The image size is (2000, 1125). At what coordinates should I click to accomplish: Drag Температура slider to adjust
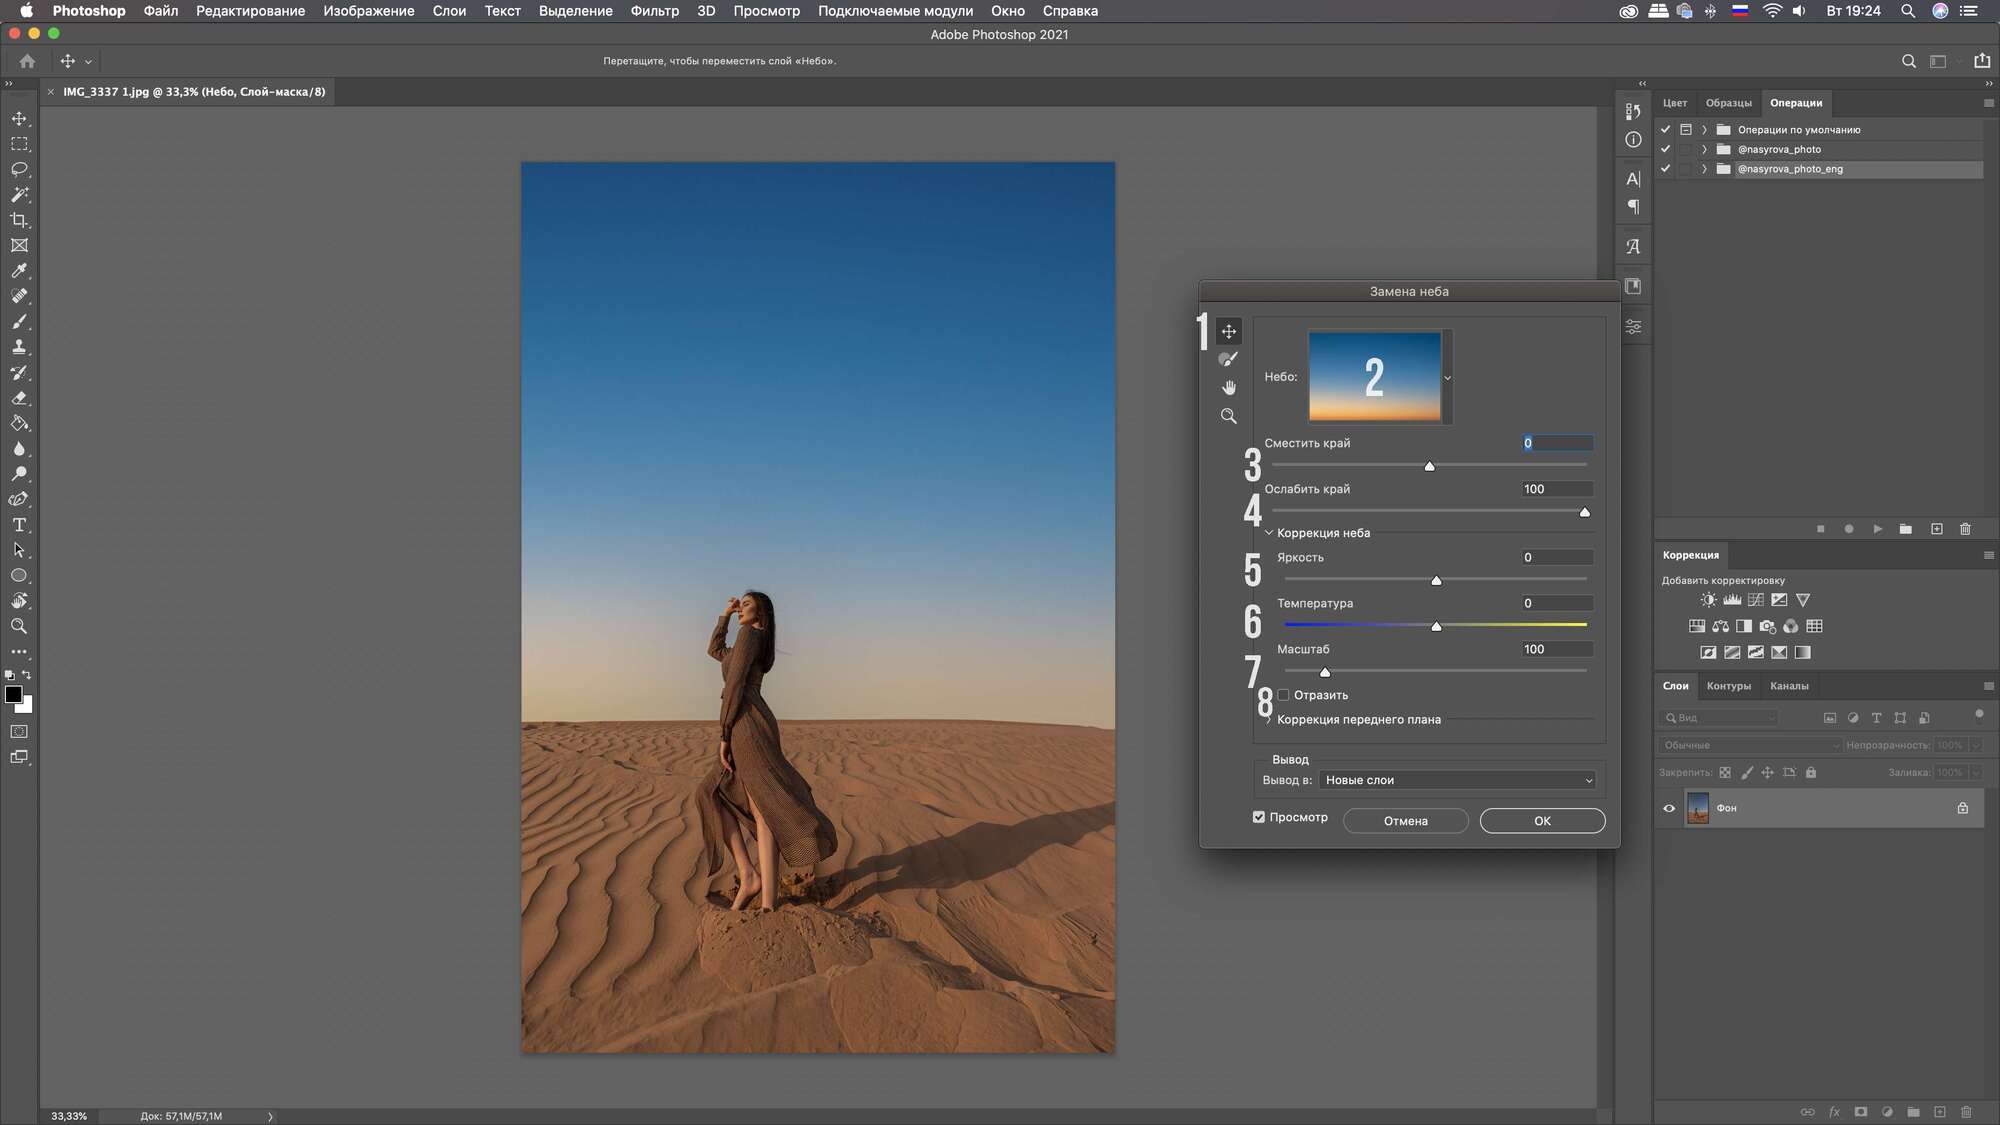coord(1435,626)
